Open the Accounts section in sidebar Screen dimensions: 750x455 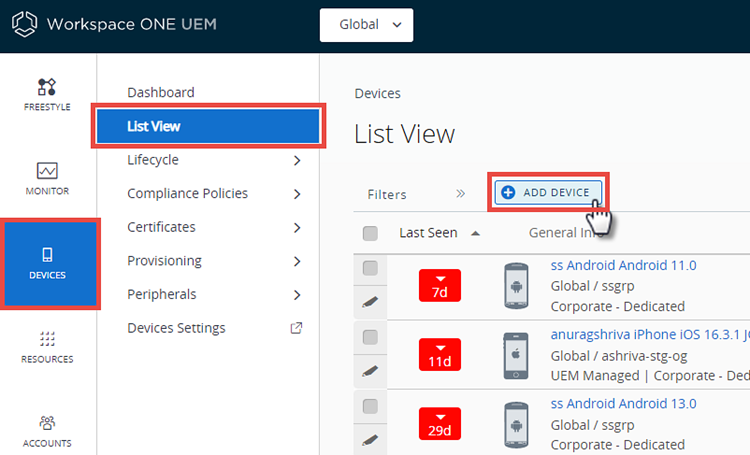pyautogui.click(x=47, y=432)
